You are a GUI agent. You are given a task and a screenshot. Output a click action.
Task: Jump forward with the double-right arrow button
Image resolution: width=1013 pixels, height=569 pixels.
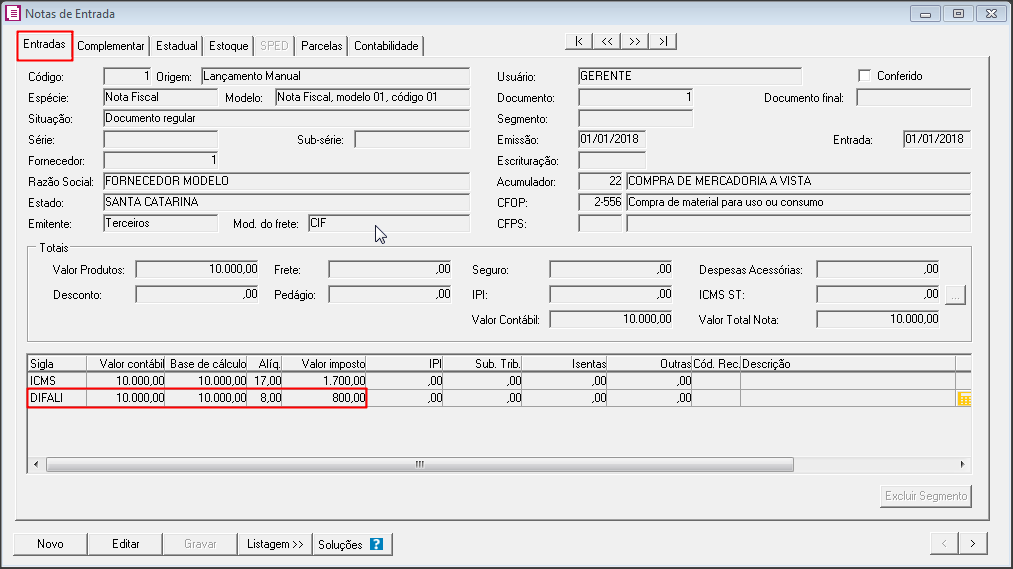coord(635,41)
